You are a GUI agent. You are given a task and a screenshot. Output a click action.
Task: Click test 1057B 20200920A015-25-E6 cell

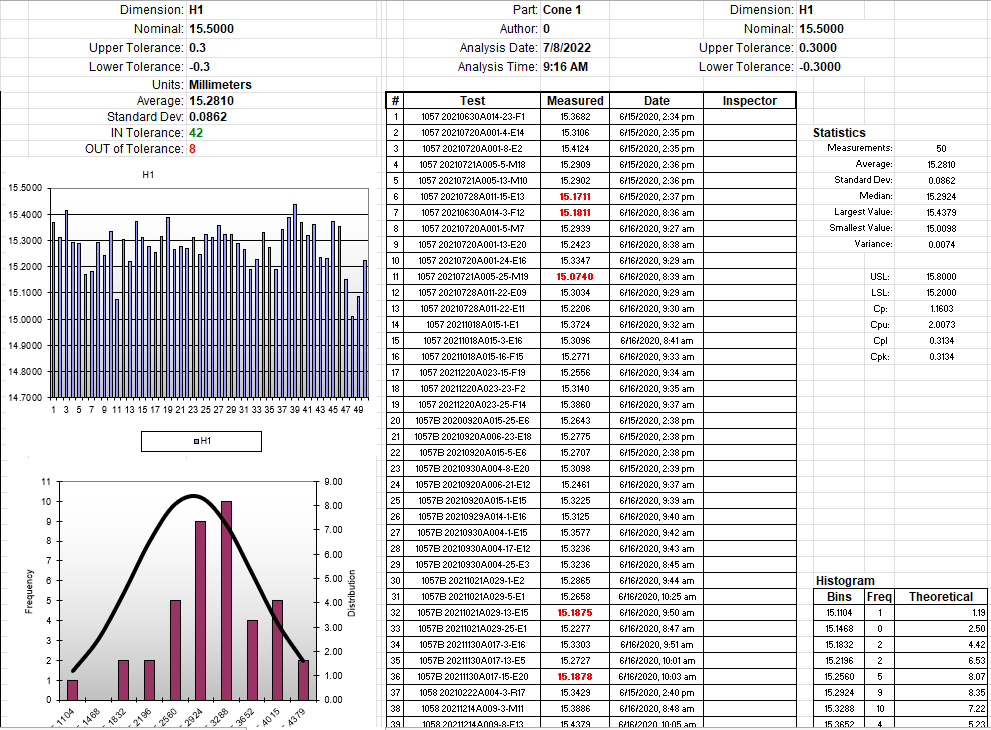(472, 421)
